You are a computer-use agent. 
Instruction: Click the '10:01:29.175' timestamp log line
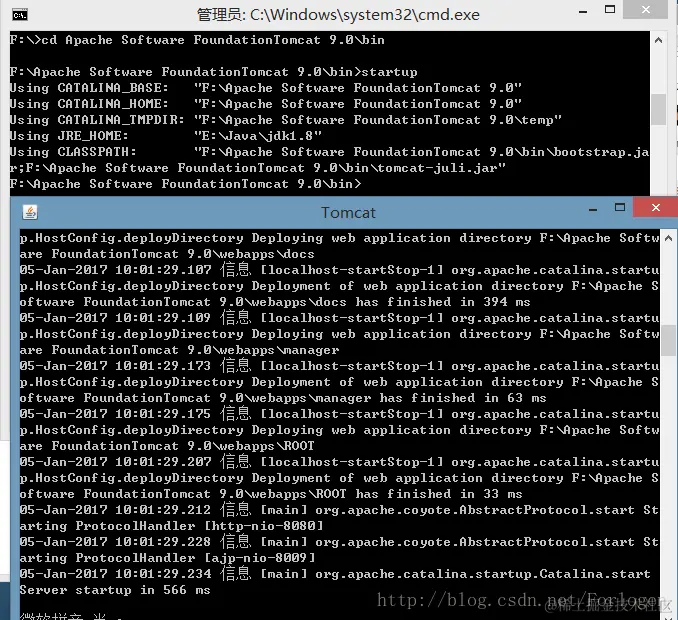pos(339,414)
